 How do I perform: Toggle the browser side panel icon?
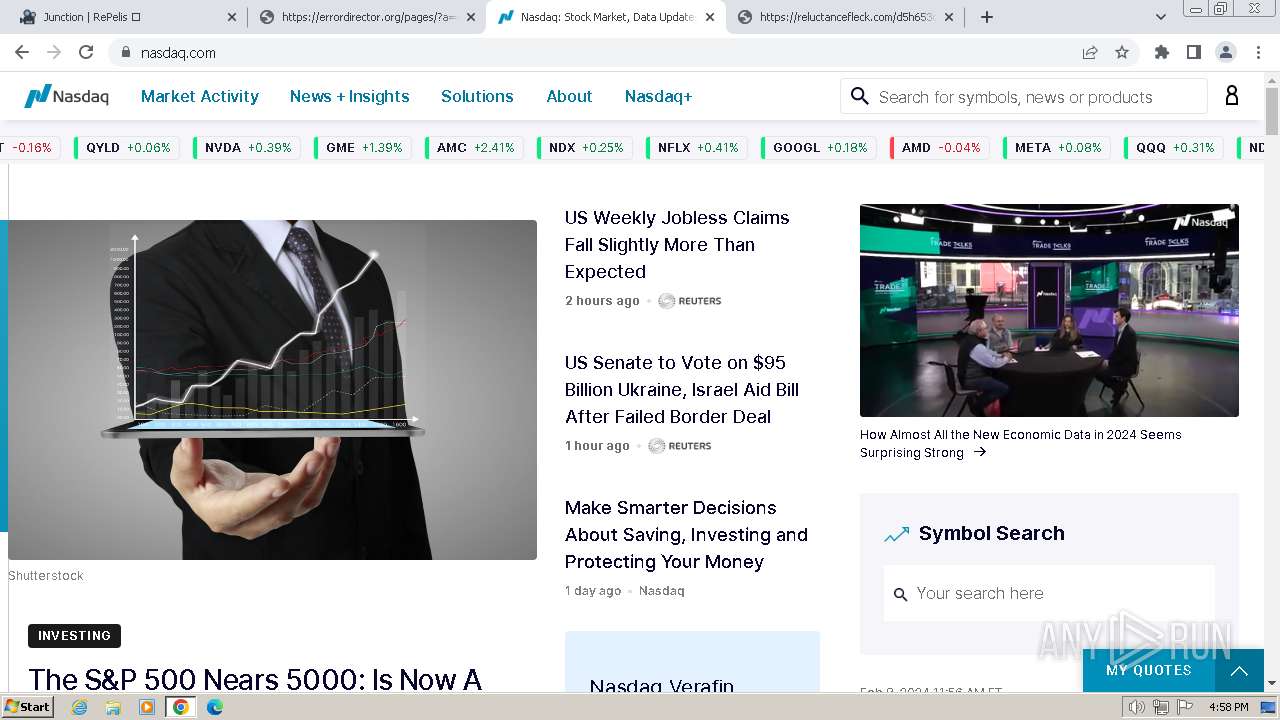pyautogui.click(x=1194, y=52)
